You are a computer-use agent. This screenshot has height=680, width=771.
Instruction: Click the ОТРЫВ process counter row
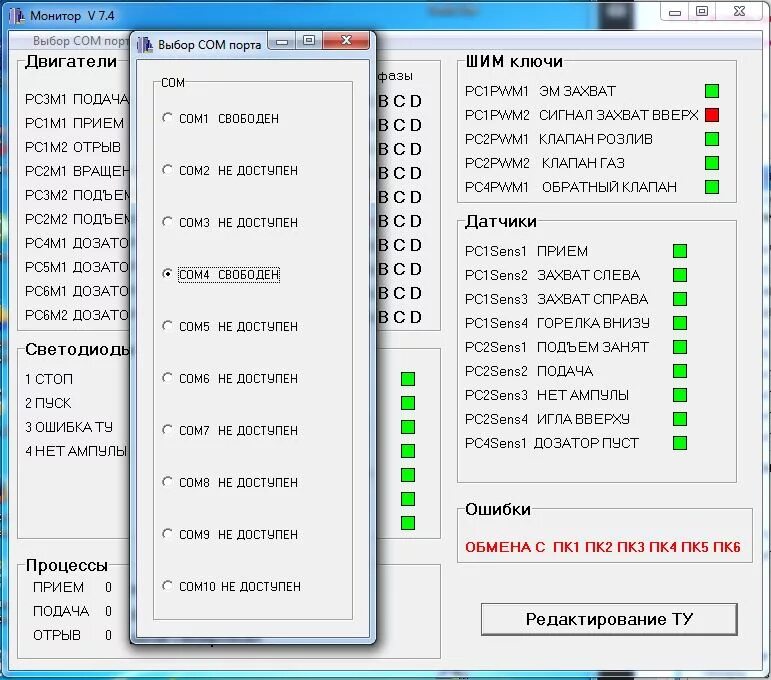(72, 635)
